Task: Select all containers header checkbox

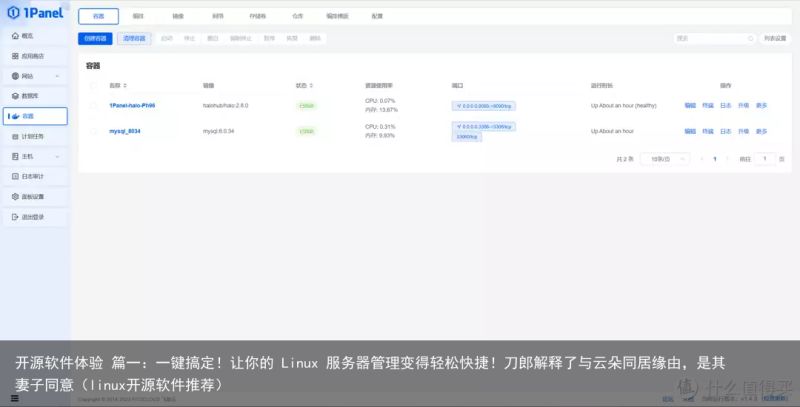Action: [x=93, y=86]
